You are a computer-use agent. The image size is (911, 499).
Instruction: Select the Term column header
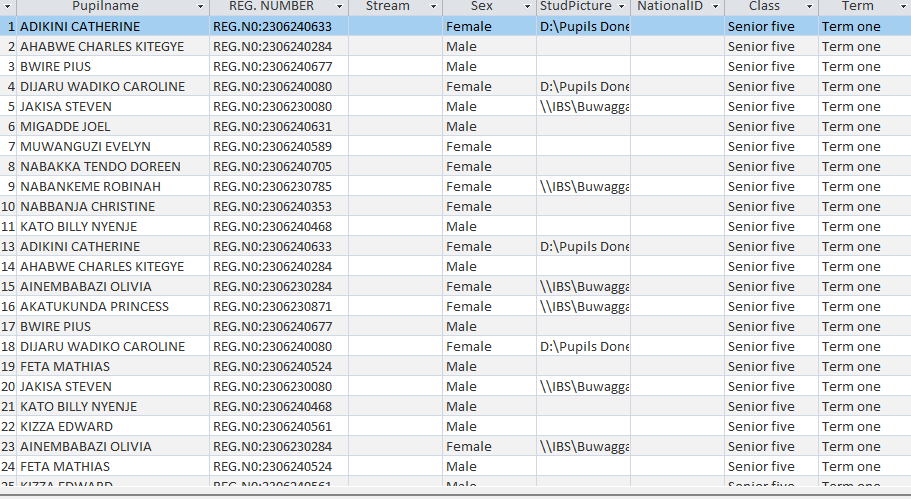point(857,7)
